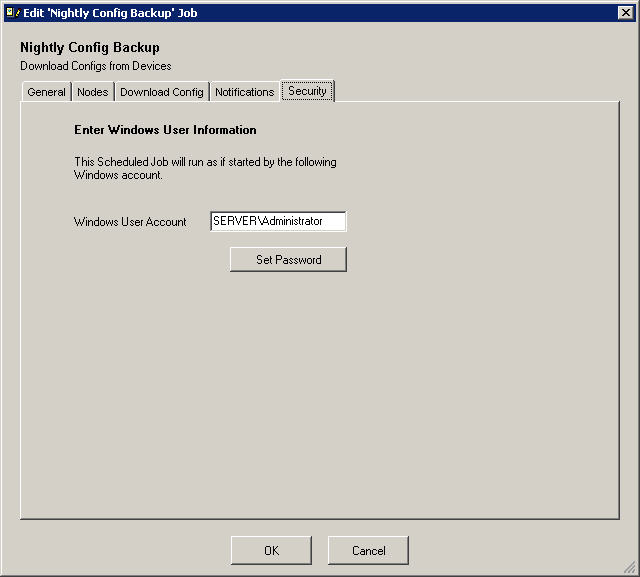Click the 'Windows User Account' label

[130, 222]
